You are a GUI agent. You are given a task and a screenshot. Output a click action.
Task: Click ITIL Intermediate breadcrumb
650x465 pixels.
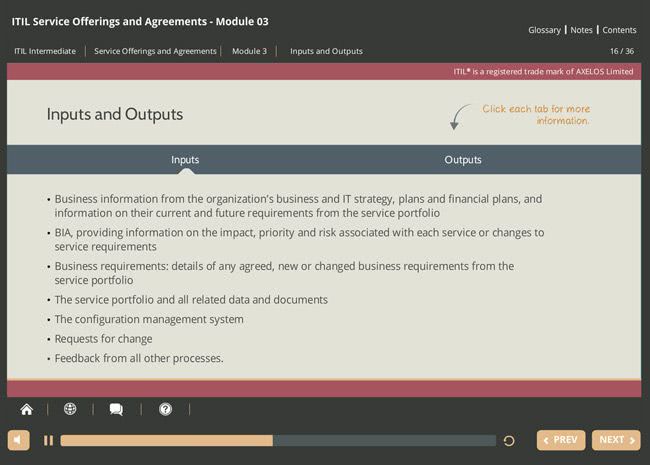45,51
